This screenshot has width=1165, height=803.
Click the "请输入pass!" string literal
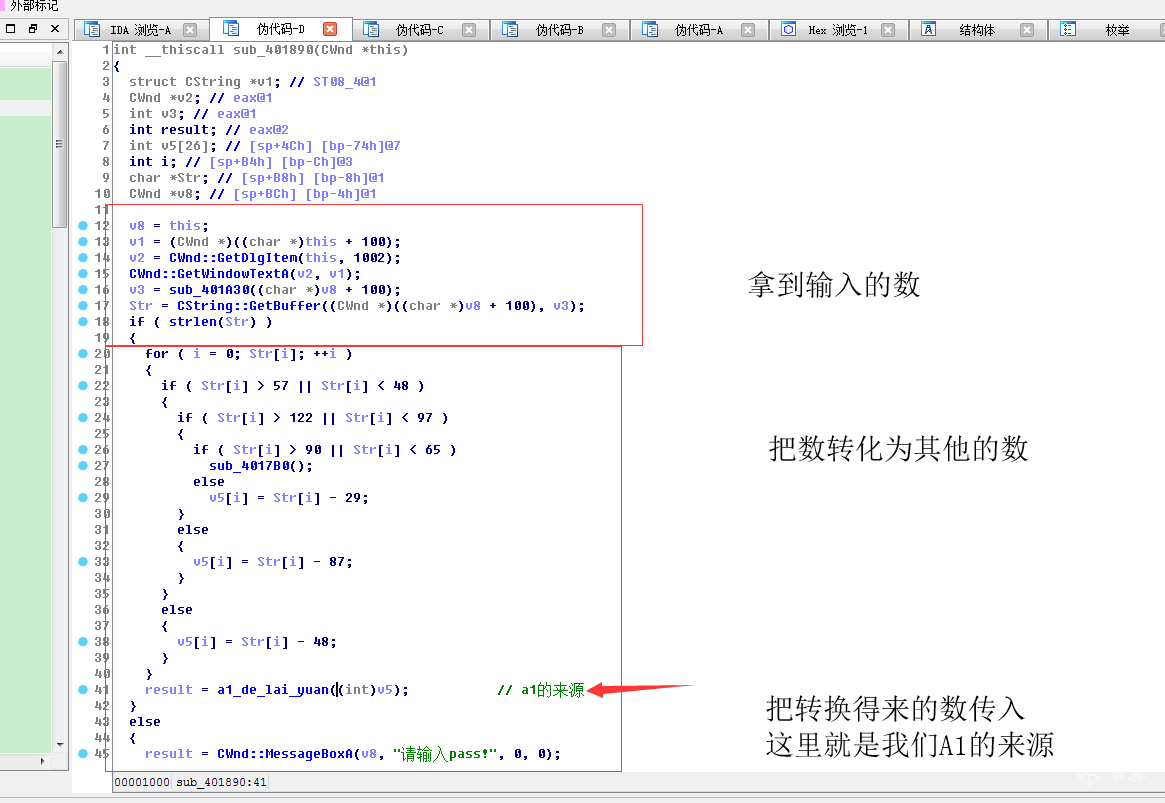click(445, 754)
